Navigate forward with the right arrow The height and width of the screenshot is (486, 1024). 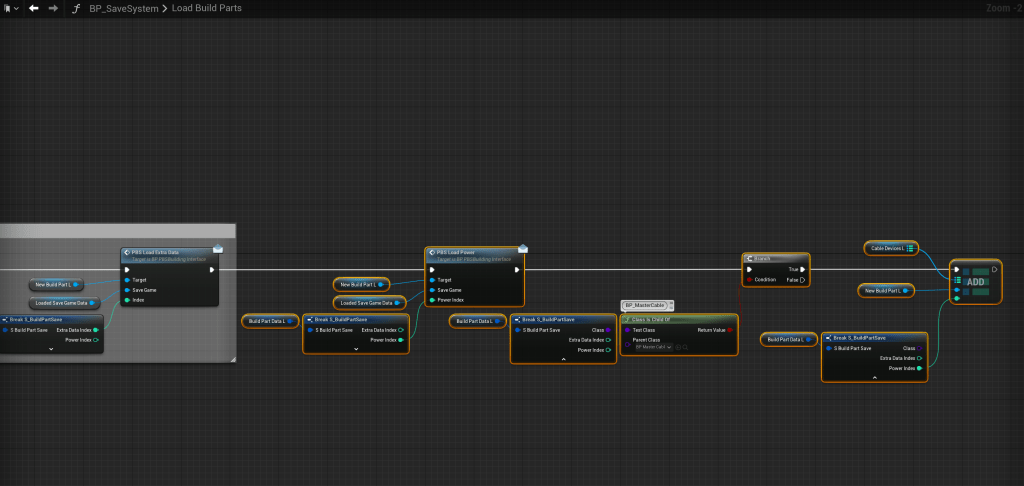pyautogui.click(x=53, y=8)
